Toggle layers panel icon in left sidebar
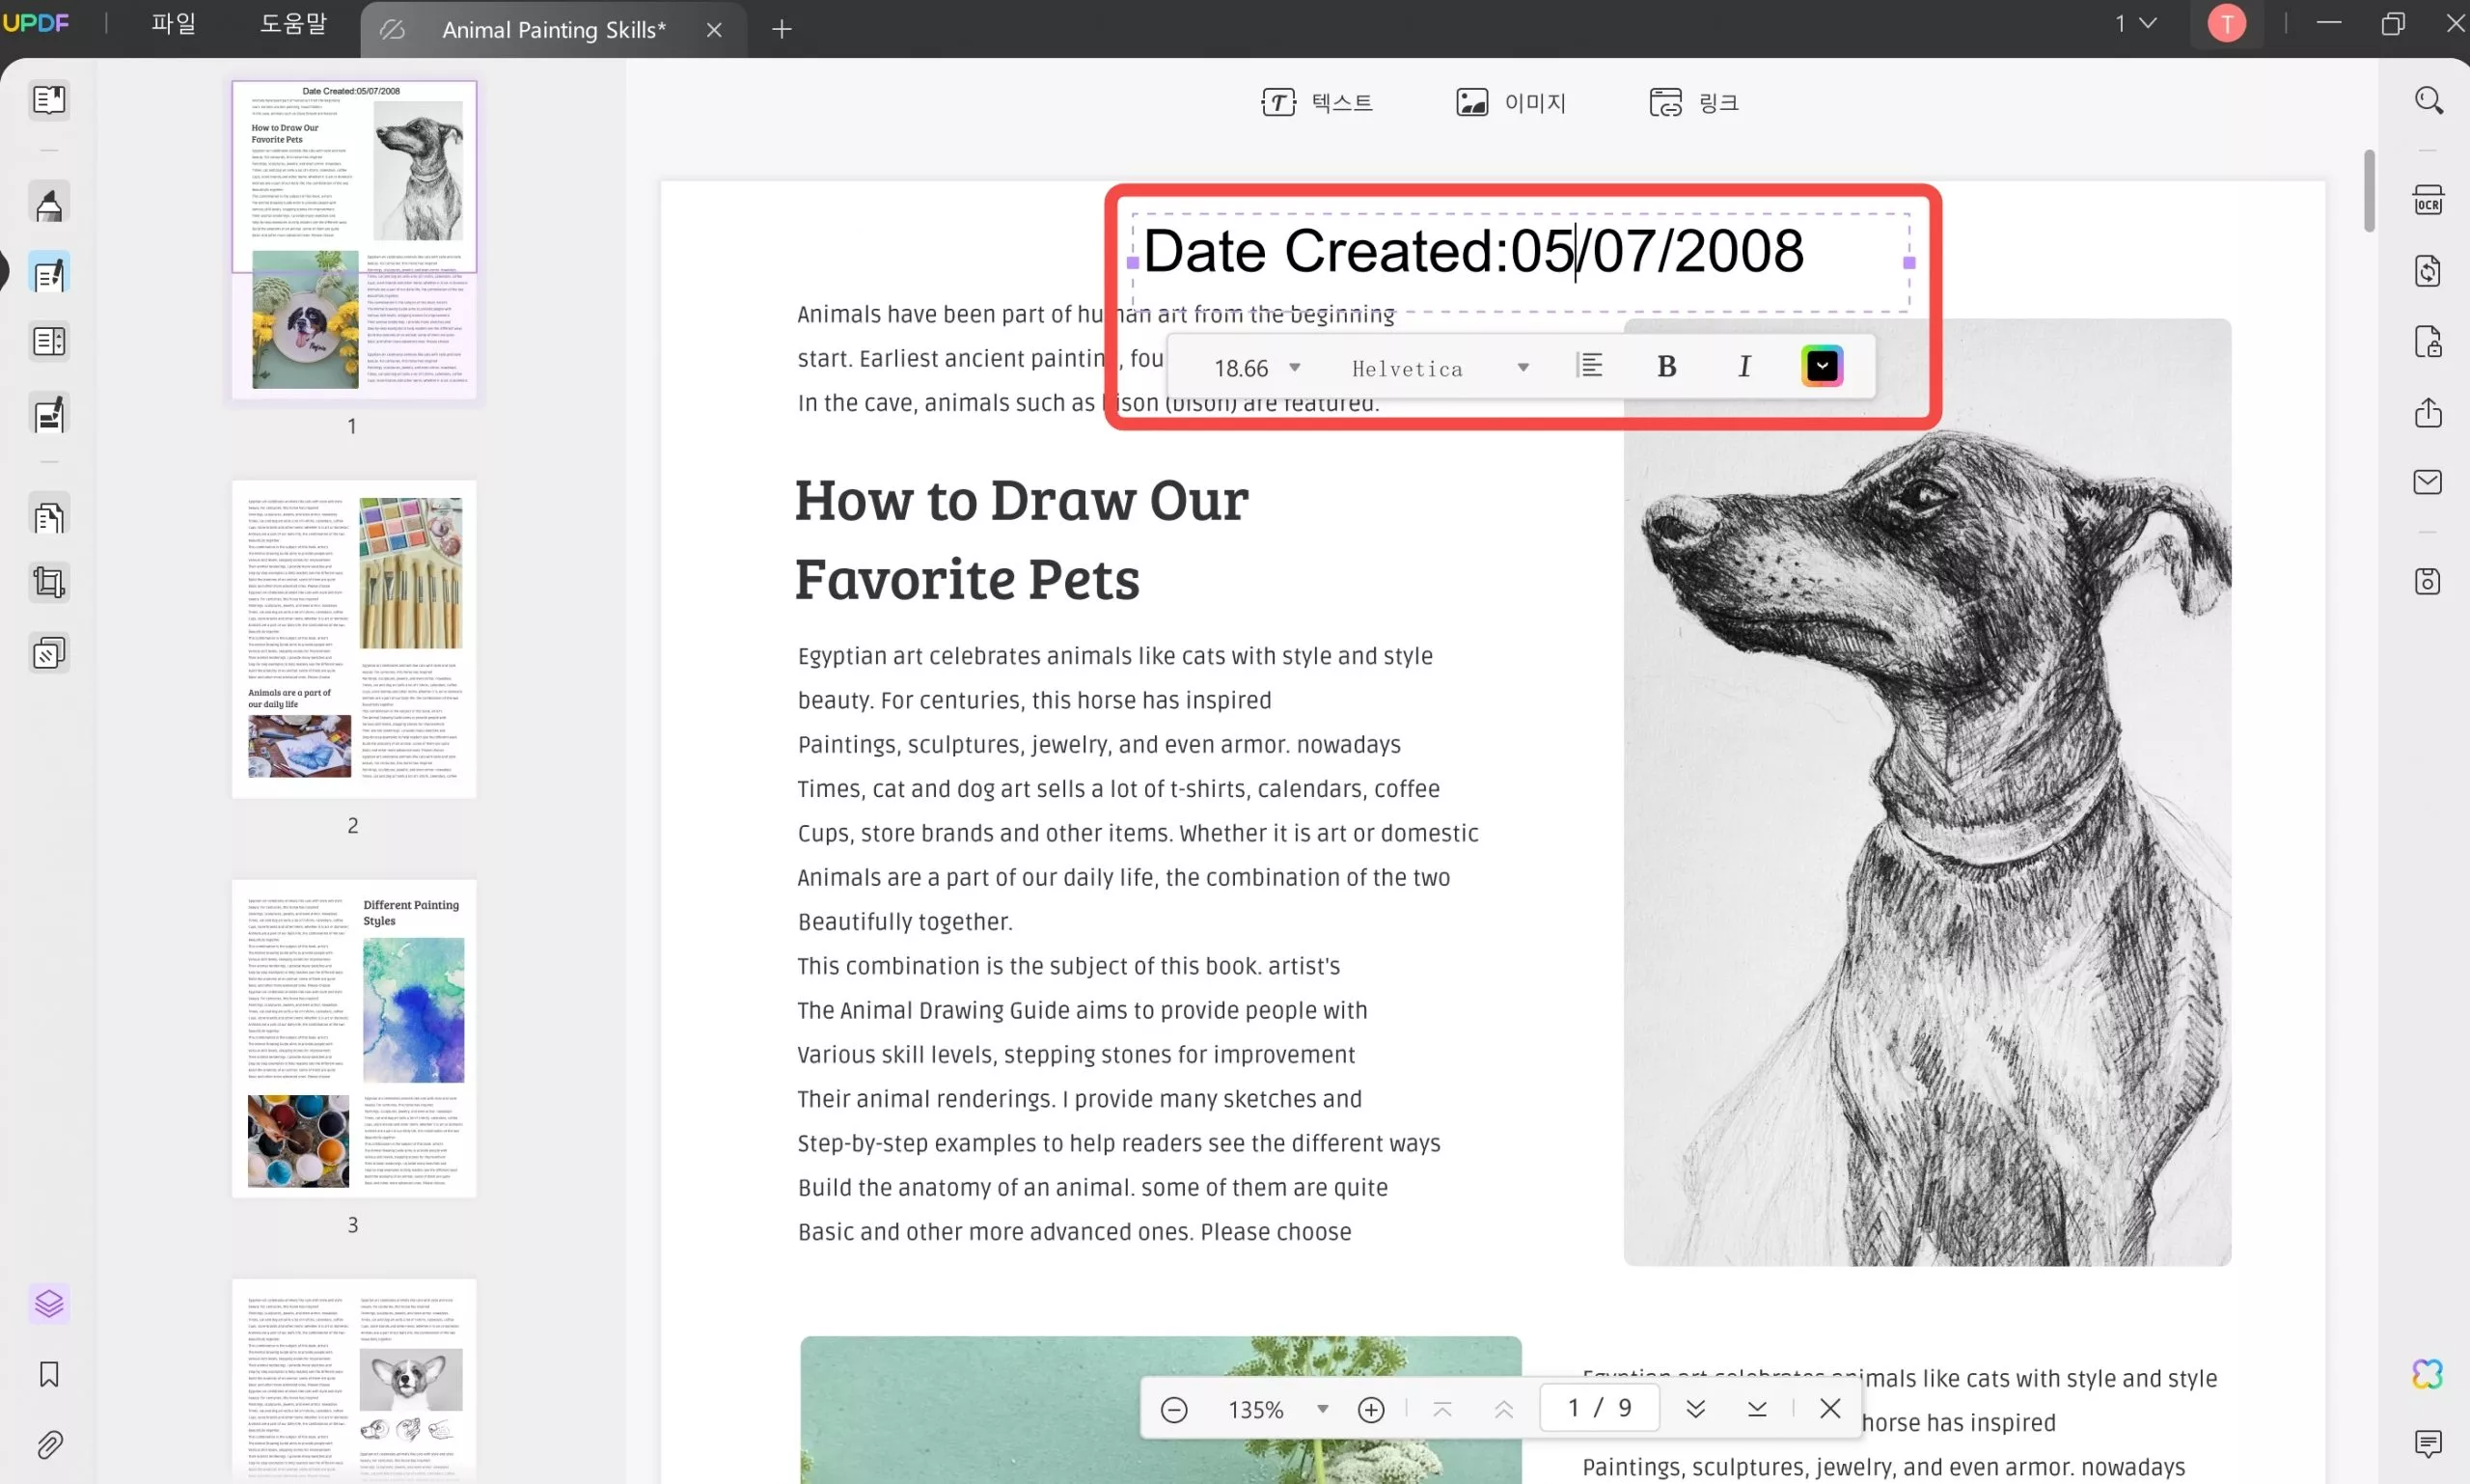 47,1304
